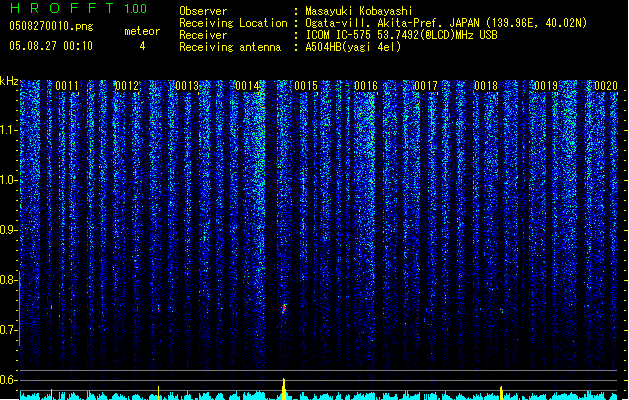Click the Receiving Location field label
The image size is (629, 400).
tap(233, 23)
